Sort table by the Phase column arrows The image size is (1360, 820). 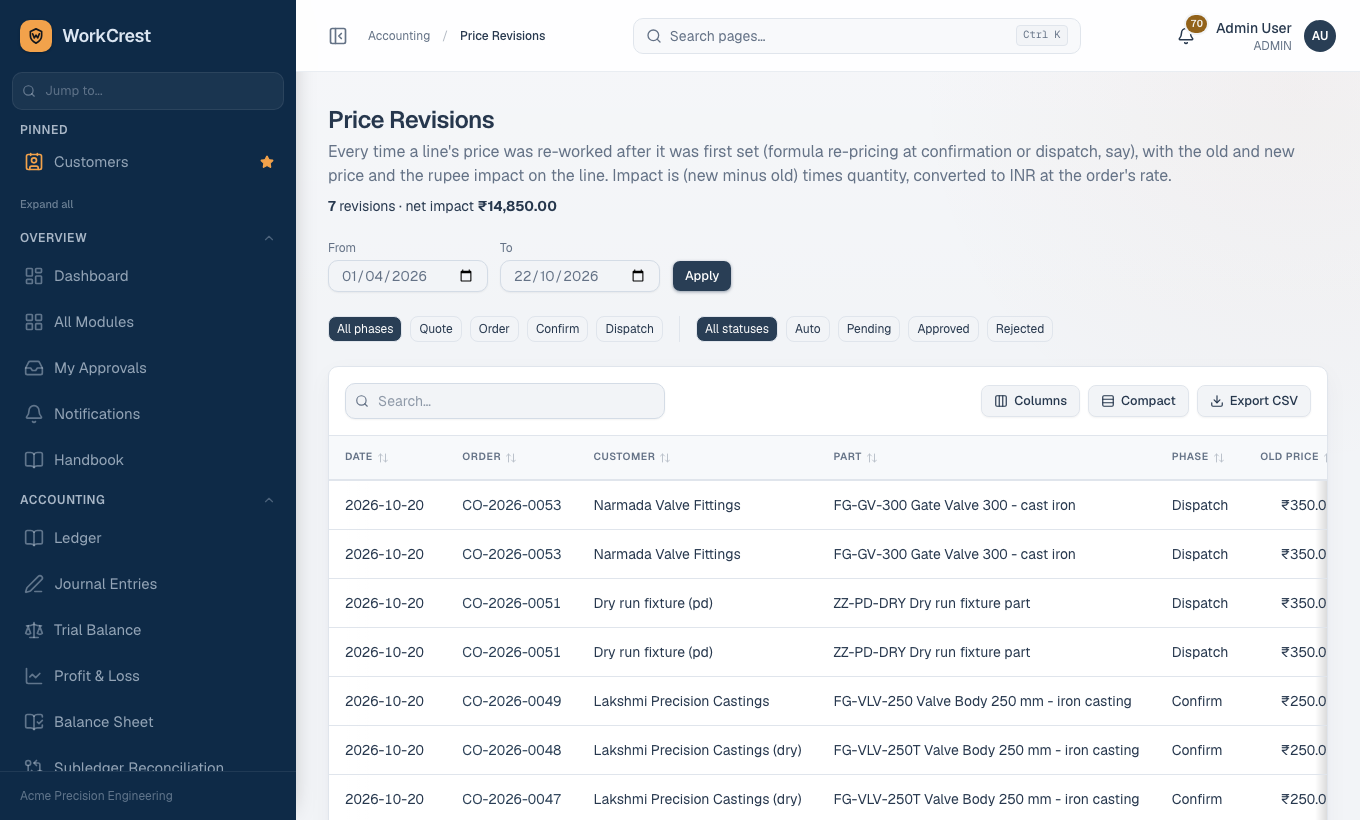(x=1219, y=457)
